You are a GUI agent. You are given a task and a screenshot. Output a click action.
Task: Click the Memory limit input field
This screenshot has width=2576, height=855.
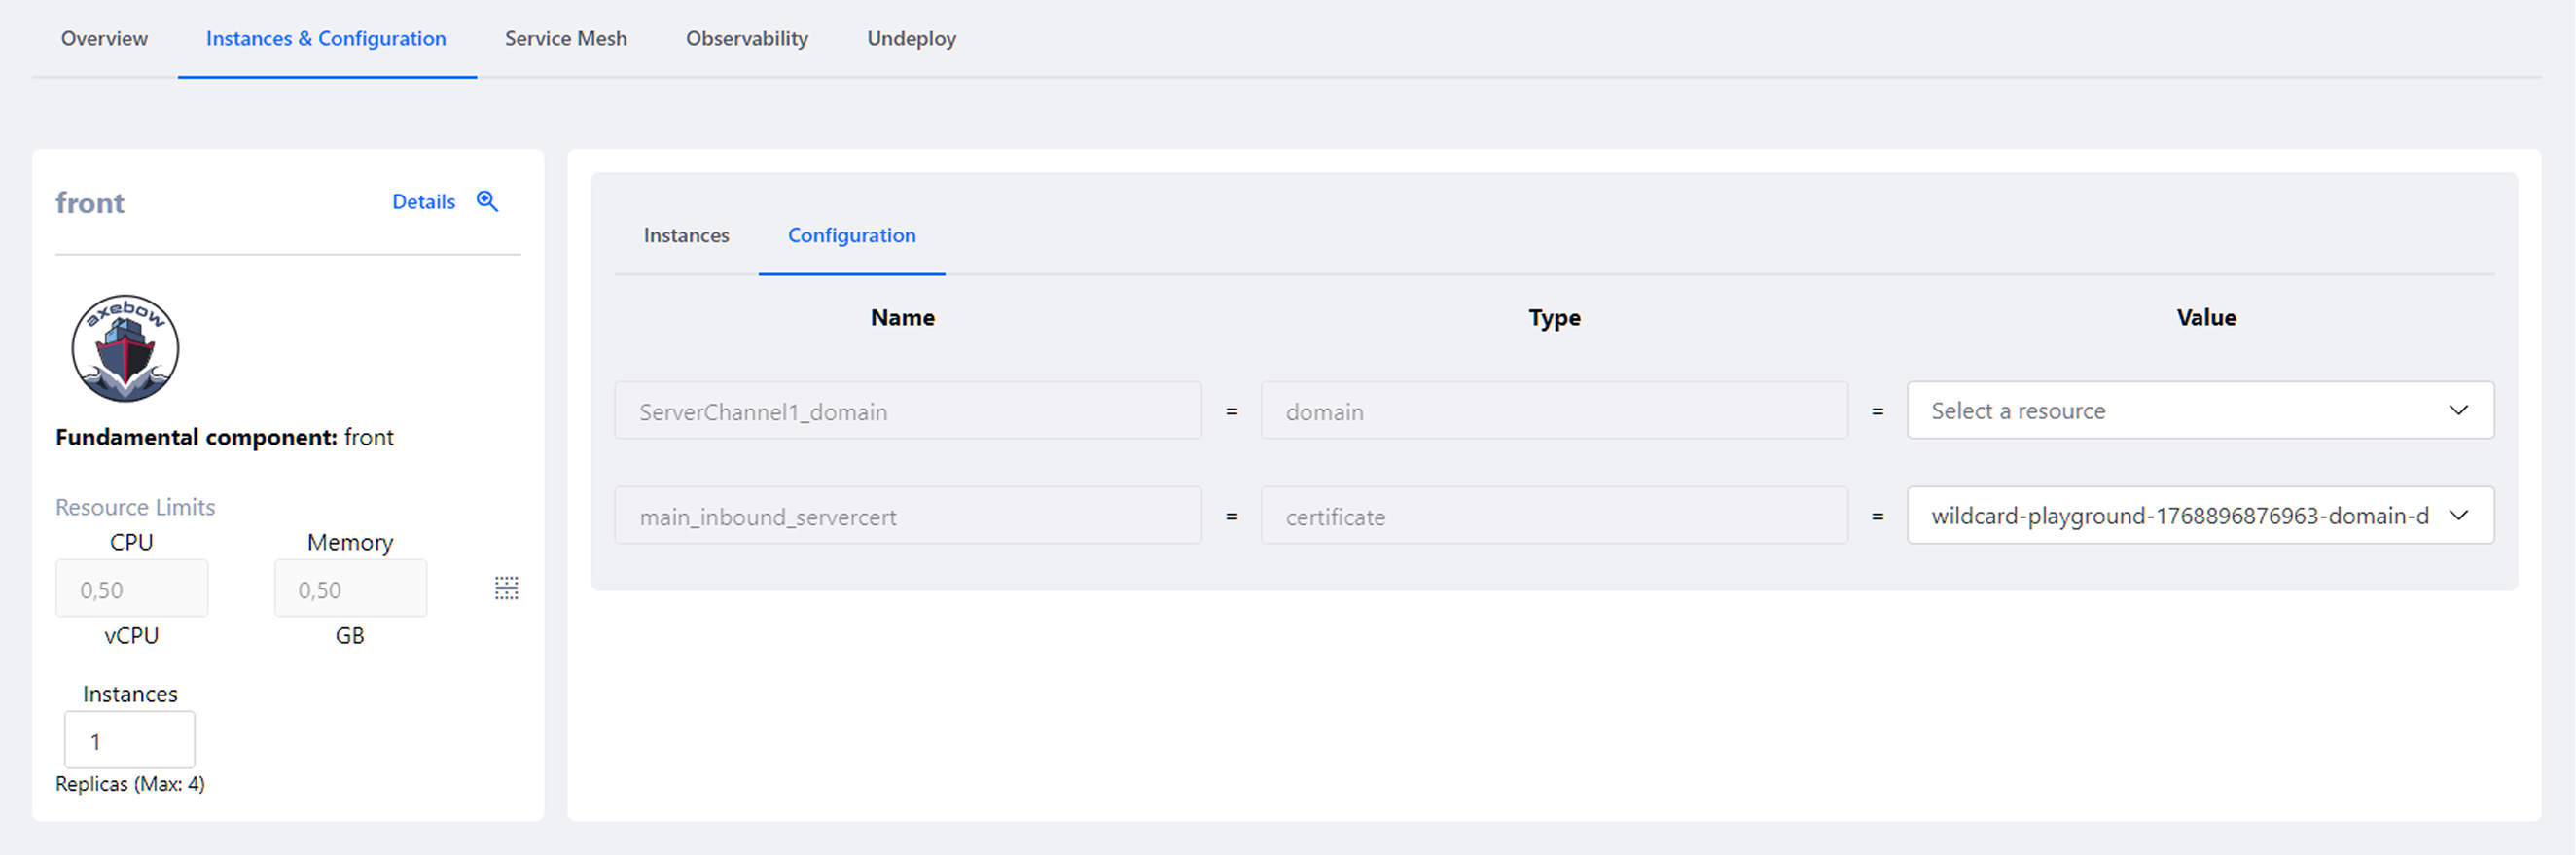pos(350,589)
